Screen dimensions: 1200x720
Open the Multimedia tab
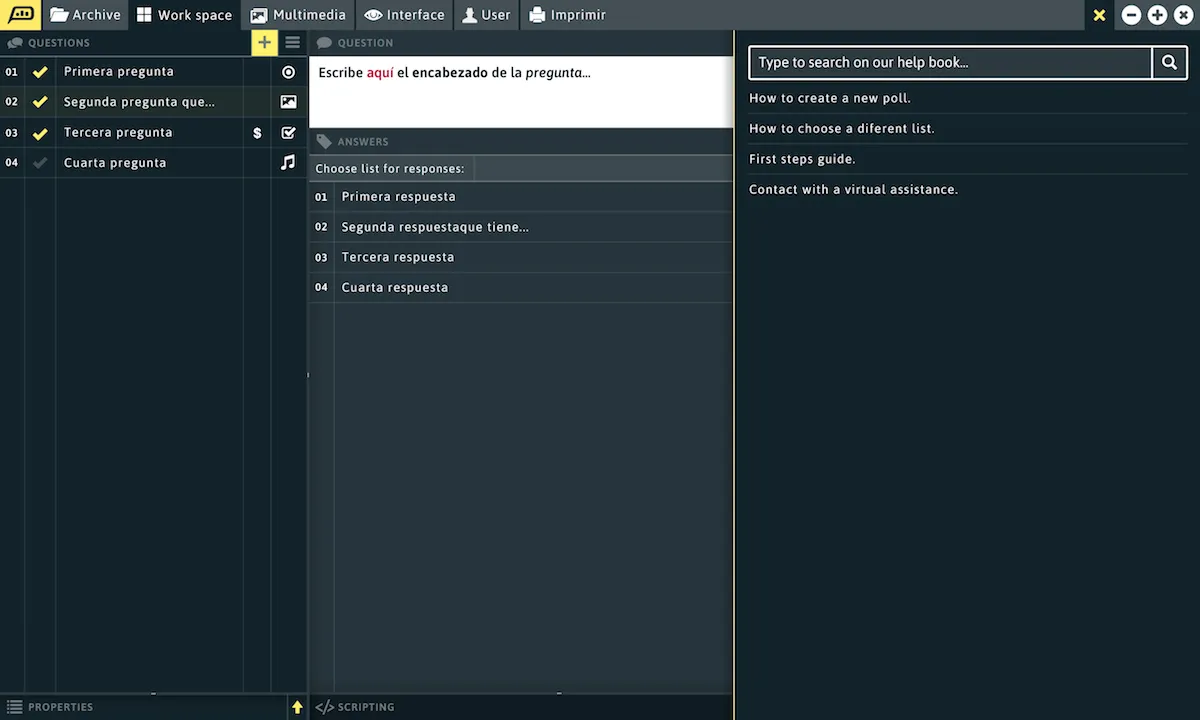pos(298,15)
